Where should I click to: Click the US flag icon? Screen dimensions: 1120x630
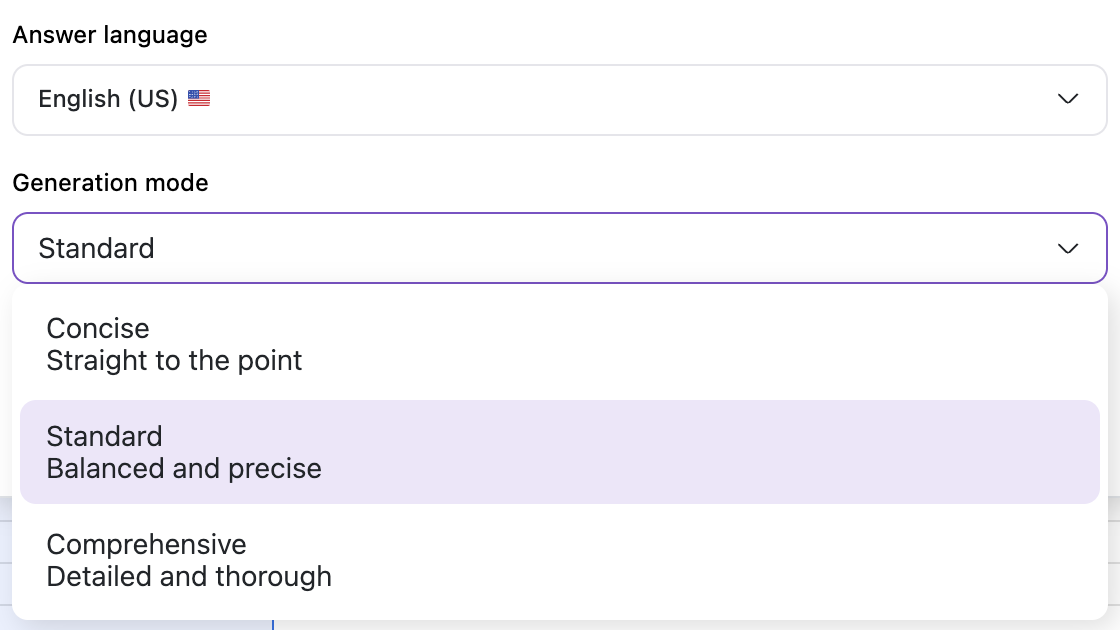[x=199, y=99]
